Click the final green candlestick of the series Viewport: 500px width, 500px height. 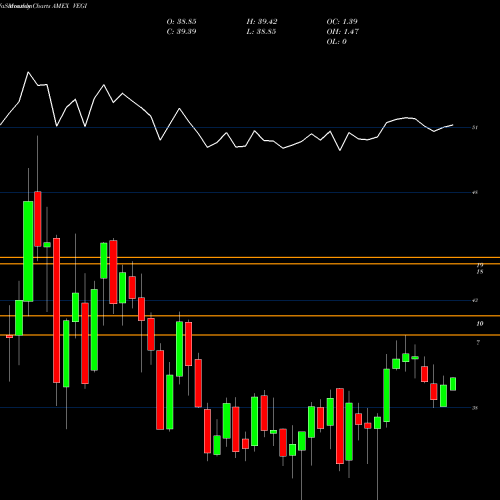coord(453,384)
